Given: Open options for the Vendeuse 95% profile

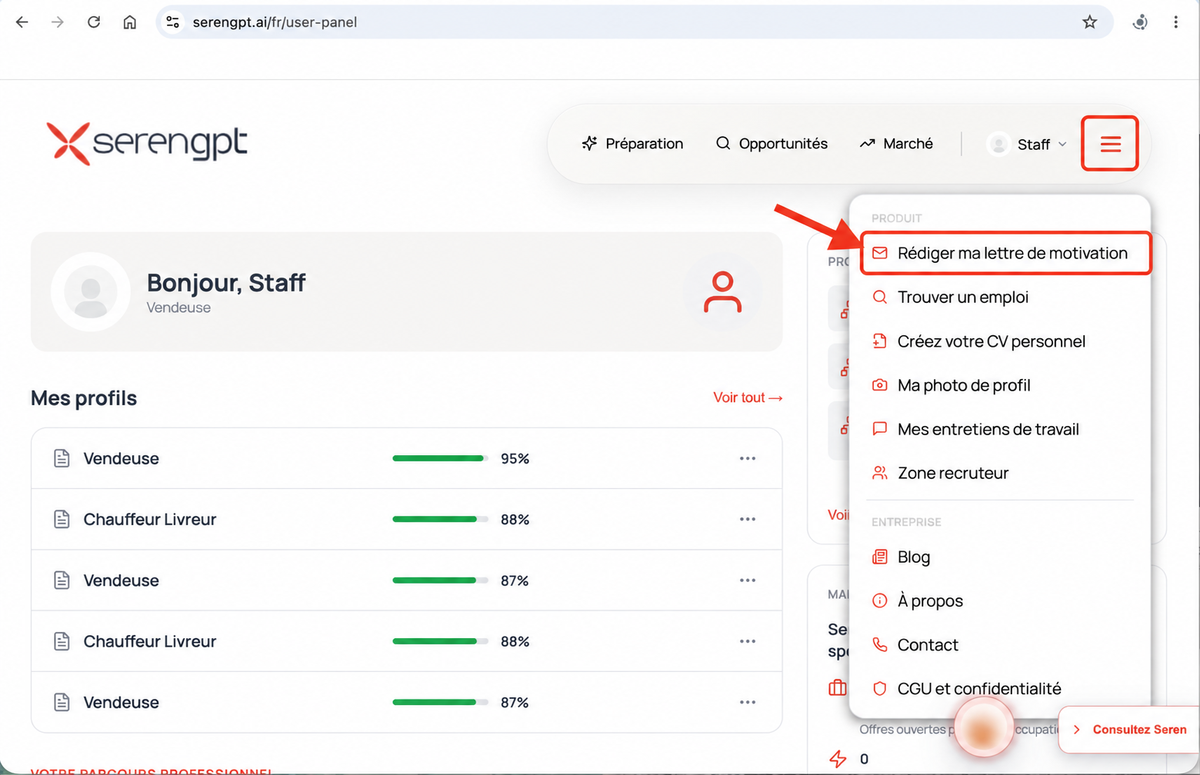Looking at the screenshot, I should tap(747, 458).
